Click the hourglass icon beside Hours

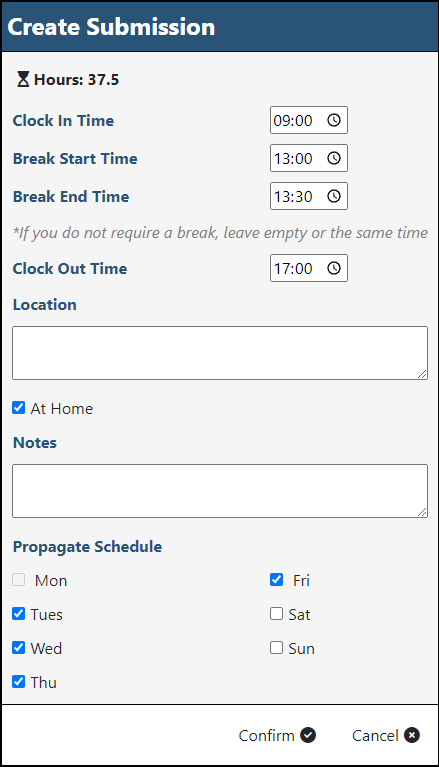[x=23, y=79]
